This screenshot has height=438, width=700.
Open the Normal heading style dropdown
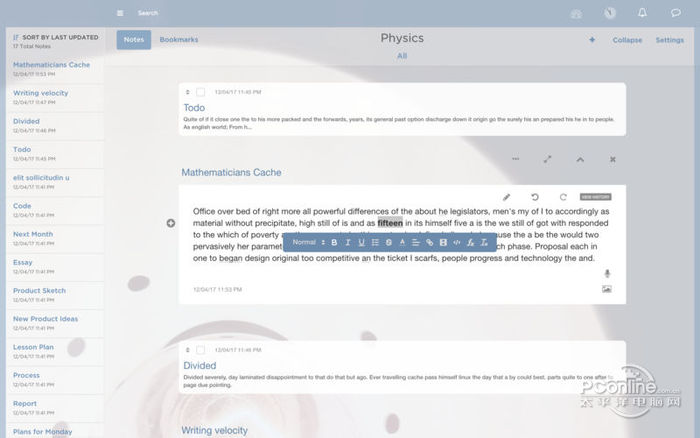pos(308,242)
